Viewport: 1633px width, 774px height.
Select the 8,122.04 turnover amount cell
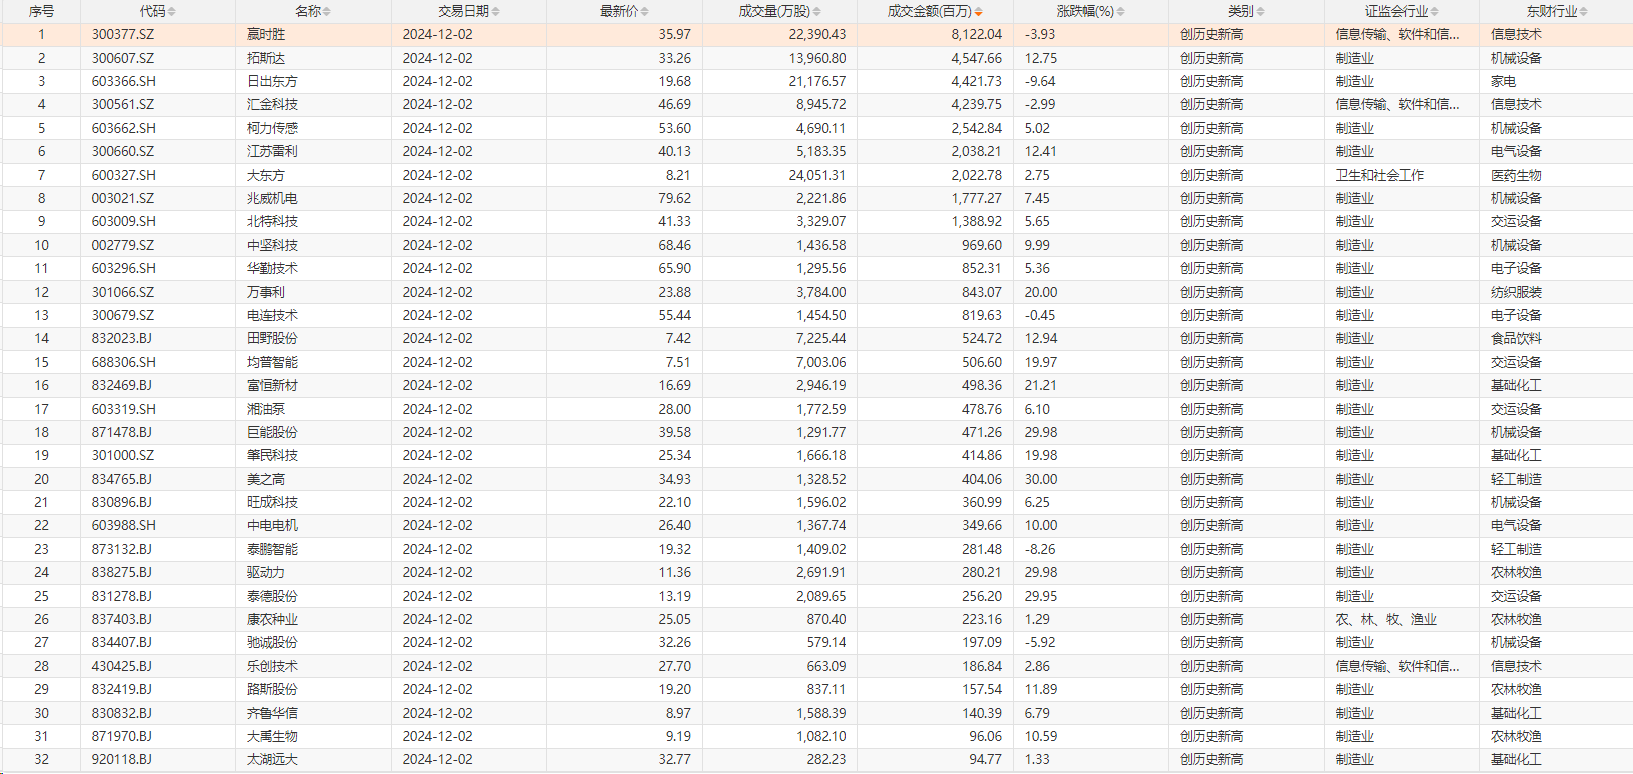pyautogui.click(x=976, y=34)
